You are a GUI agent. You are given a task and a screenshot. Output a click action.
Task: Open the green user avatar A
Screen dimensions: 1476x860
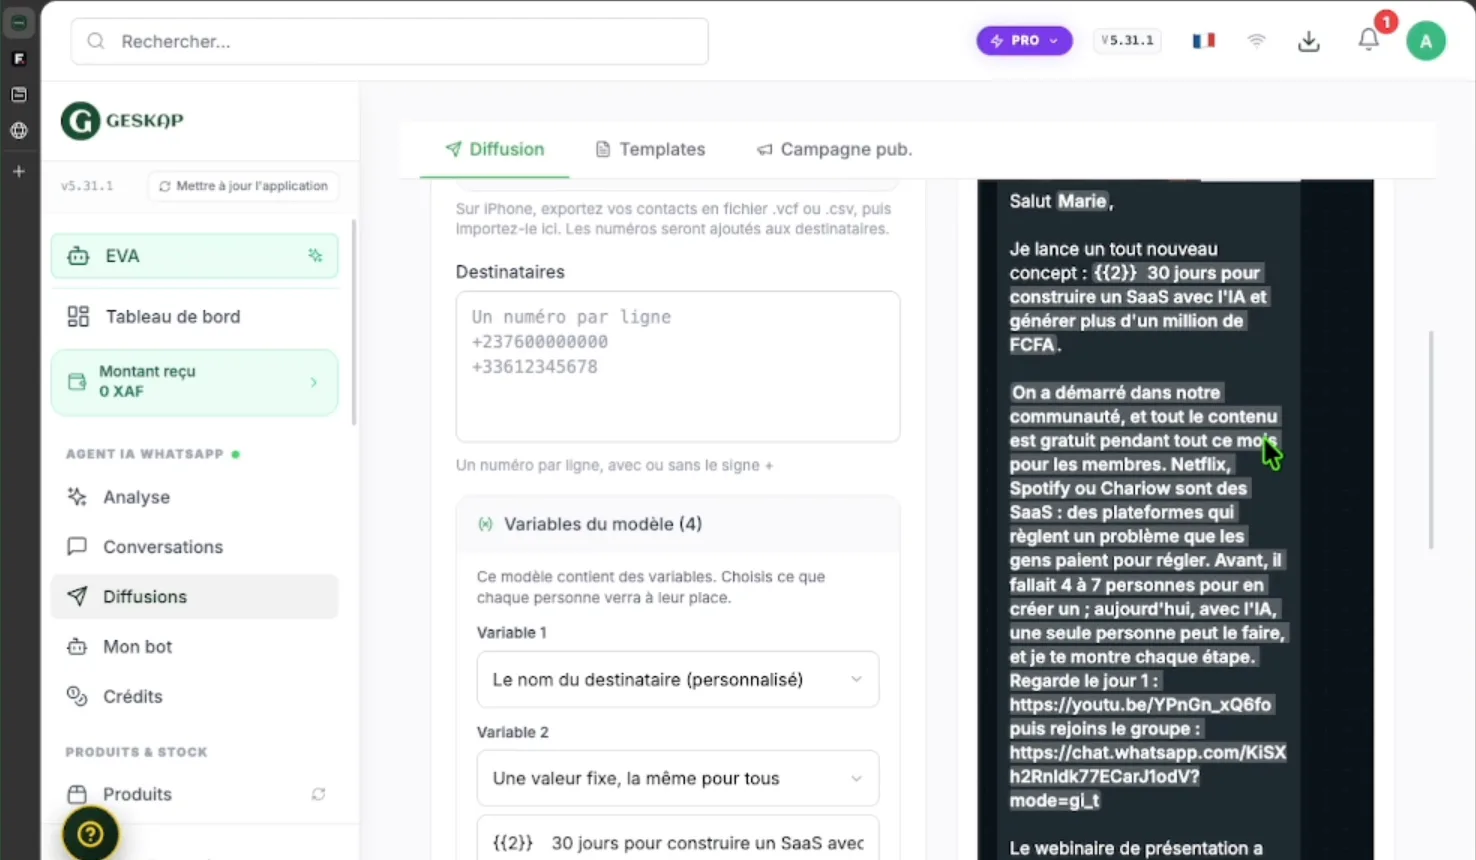pyautogui.click(x=1425, y=41)
